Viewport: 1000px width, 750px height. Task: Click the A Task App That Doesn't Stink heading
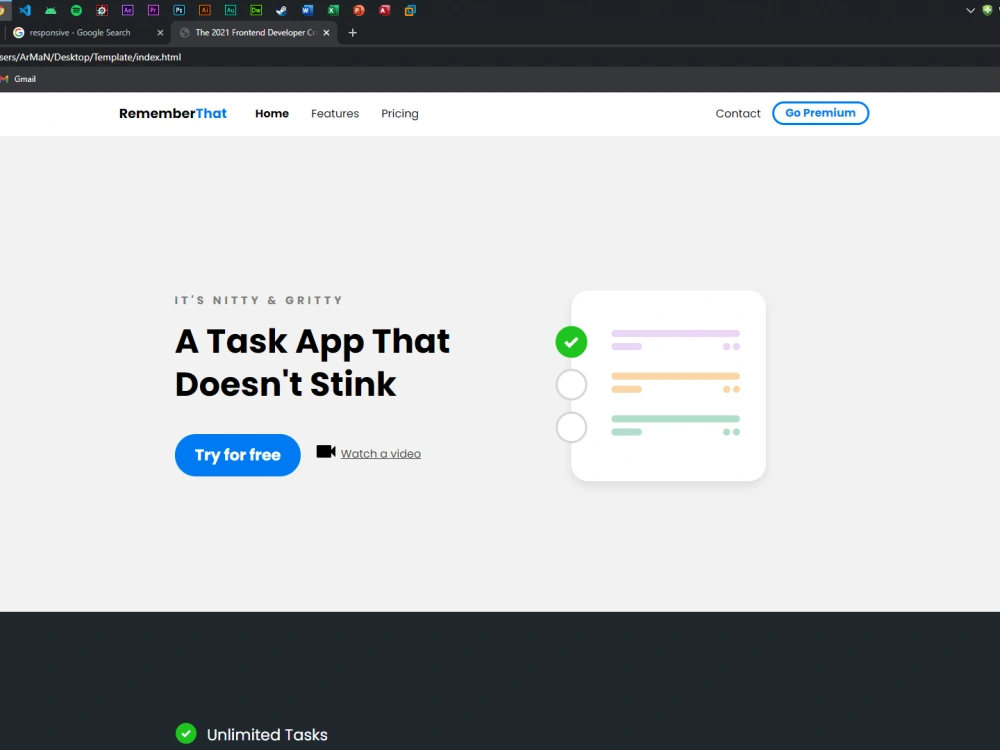coord(312,362)
